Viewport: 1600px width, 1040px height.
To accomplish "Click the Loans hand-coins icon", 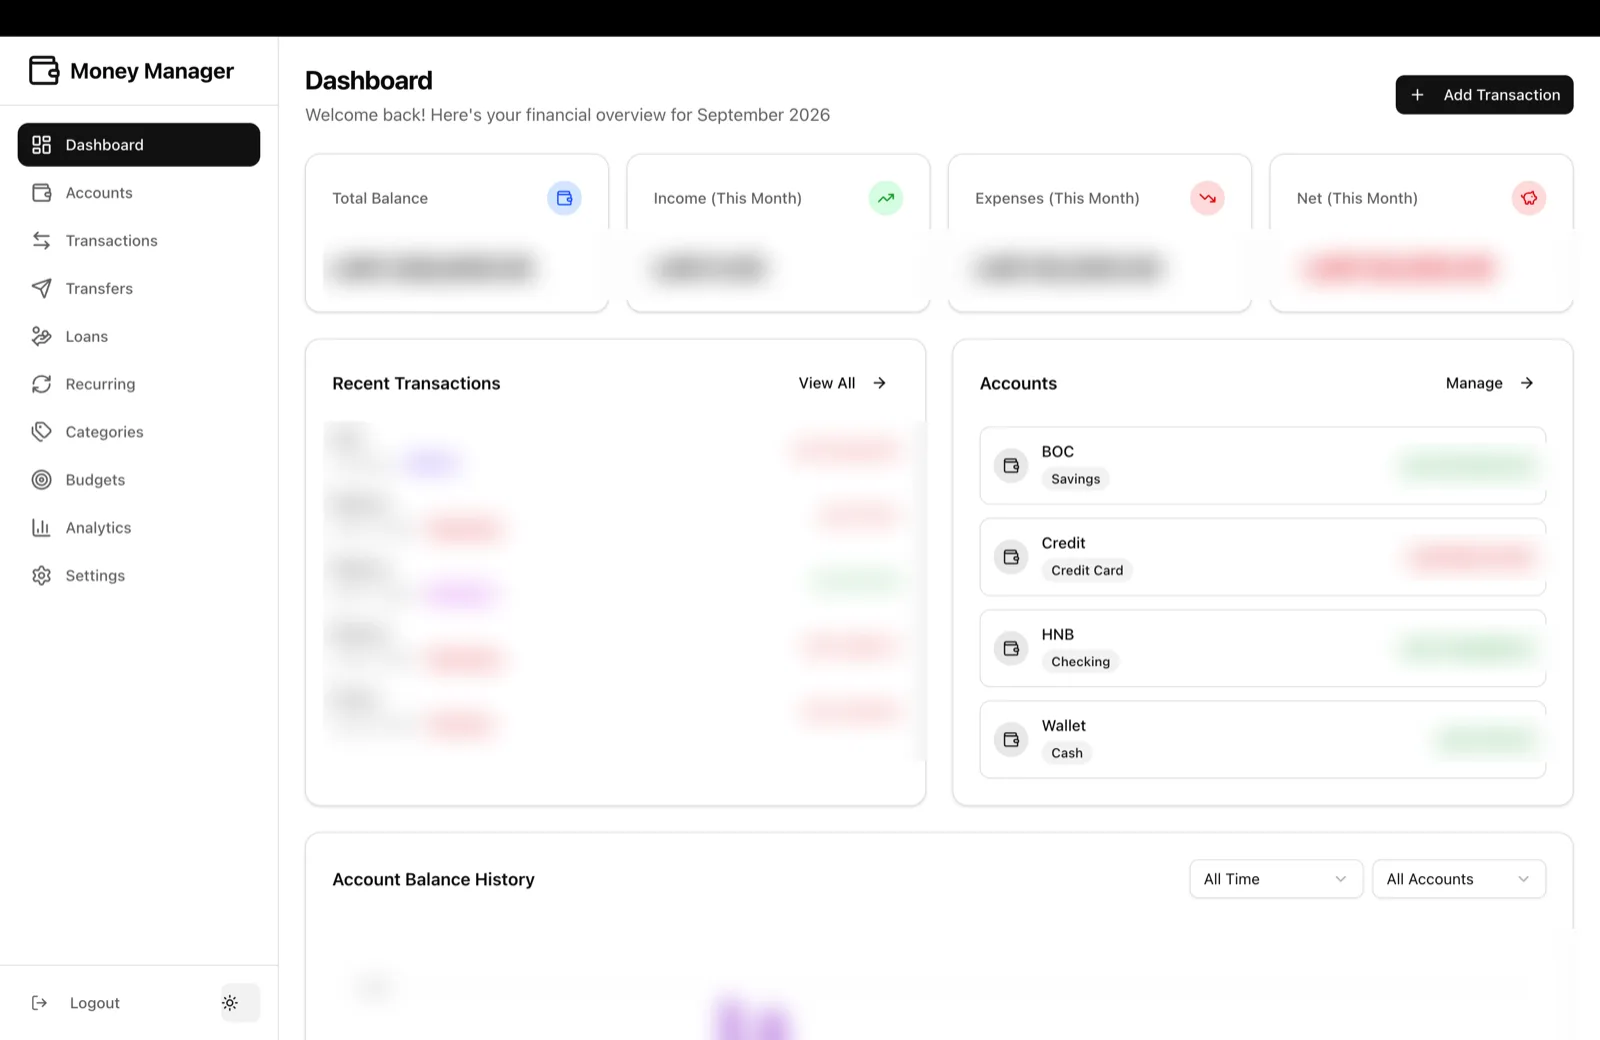I will click(41, 337).
